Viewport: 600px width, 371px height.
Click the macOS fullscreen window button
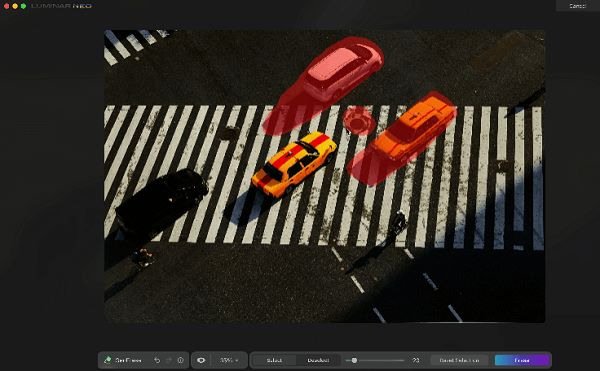pos(23,6)
